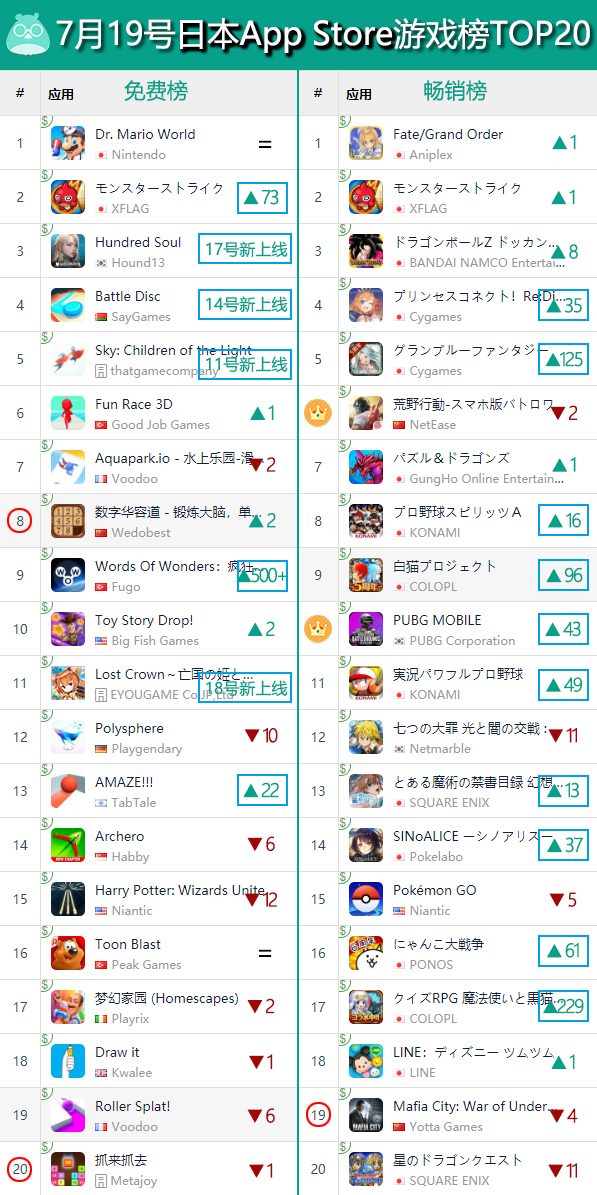Click the Dr. Mario World app icon
Image resolution: width=597 pixels, height=1195 pixels.
point(68,143)
